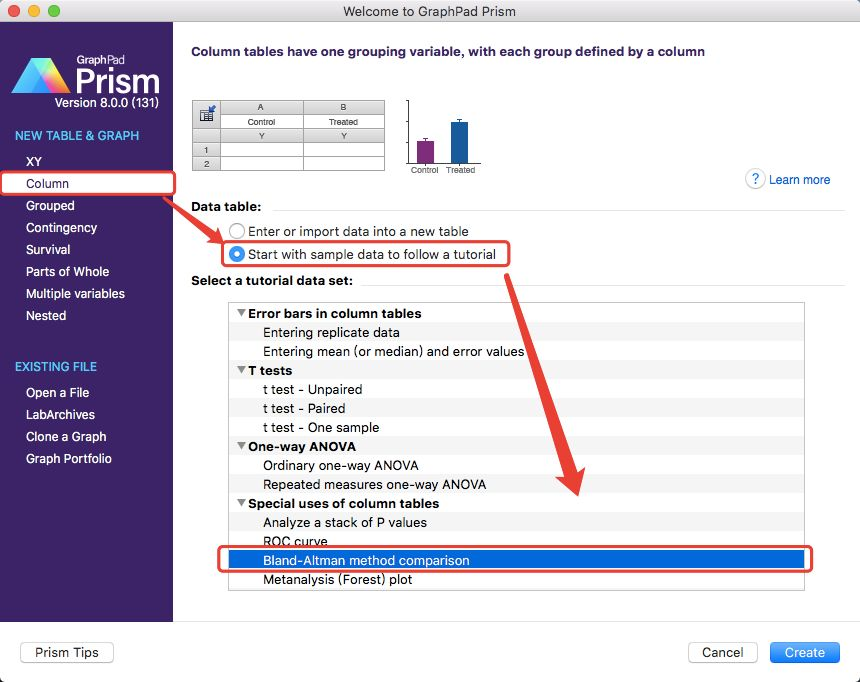
Task: Collapse the 'One-way ANOVA' group triangle
Action: pos(241,446)
